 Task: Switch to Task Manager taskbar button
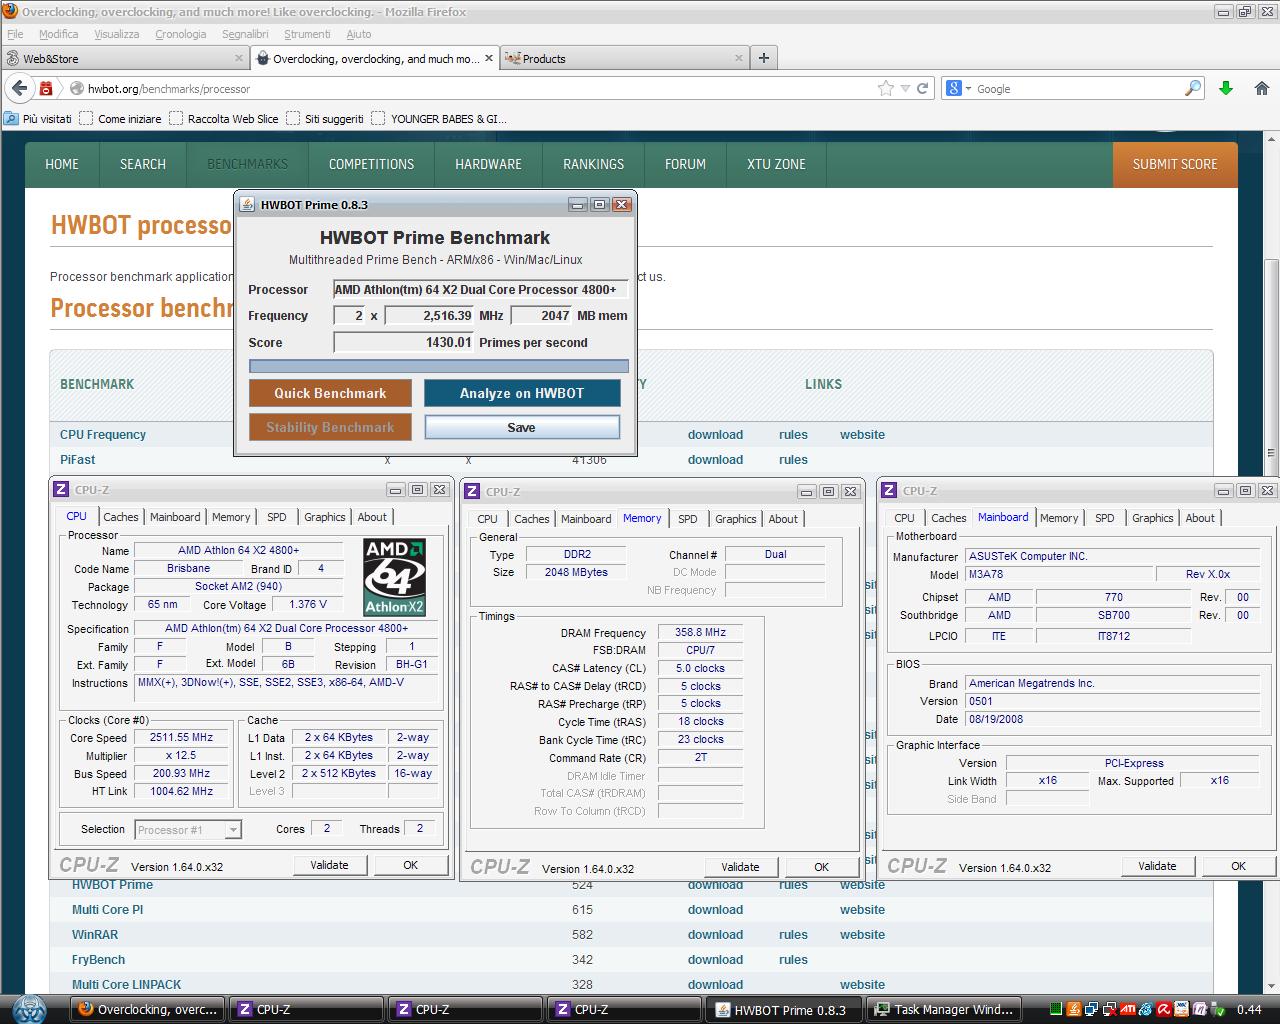[x=945, y=1009]
